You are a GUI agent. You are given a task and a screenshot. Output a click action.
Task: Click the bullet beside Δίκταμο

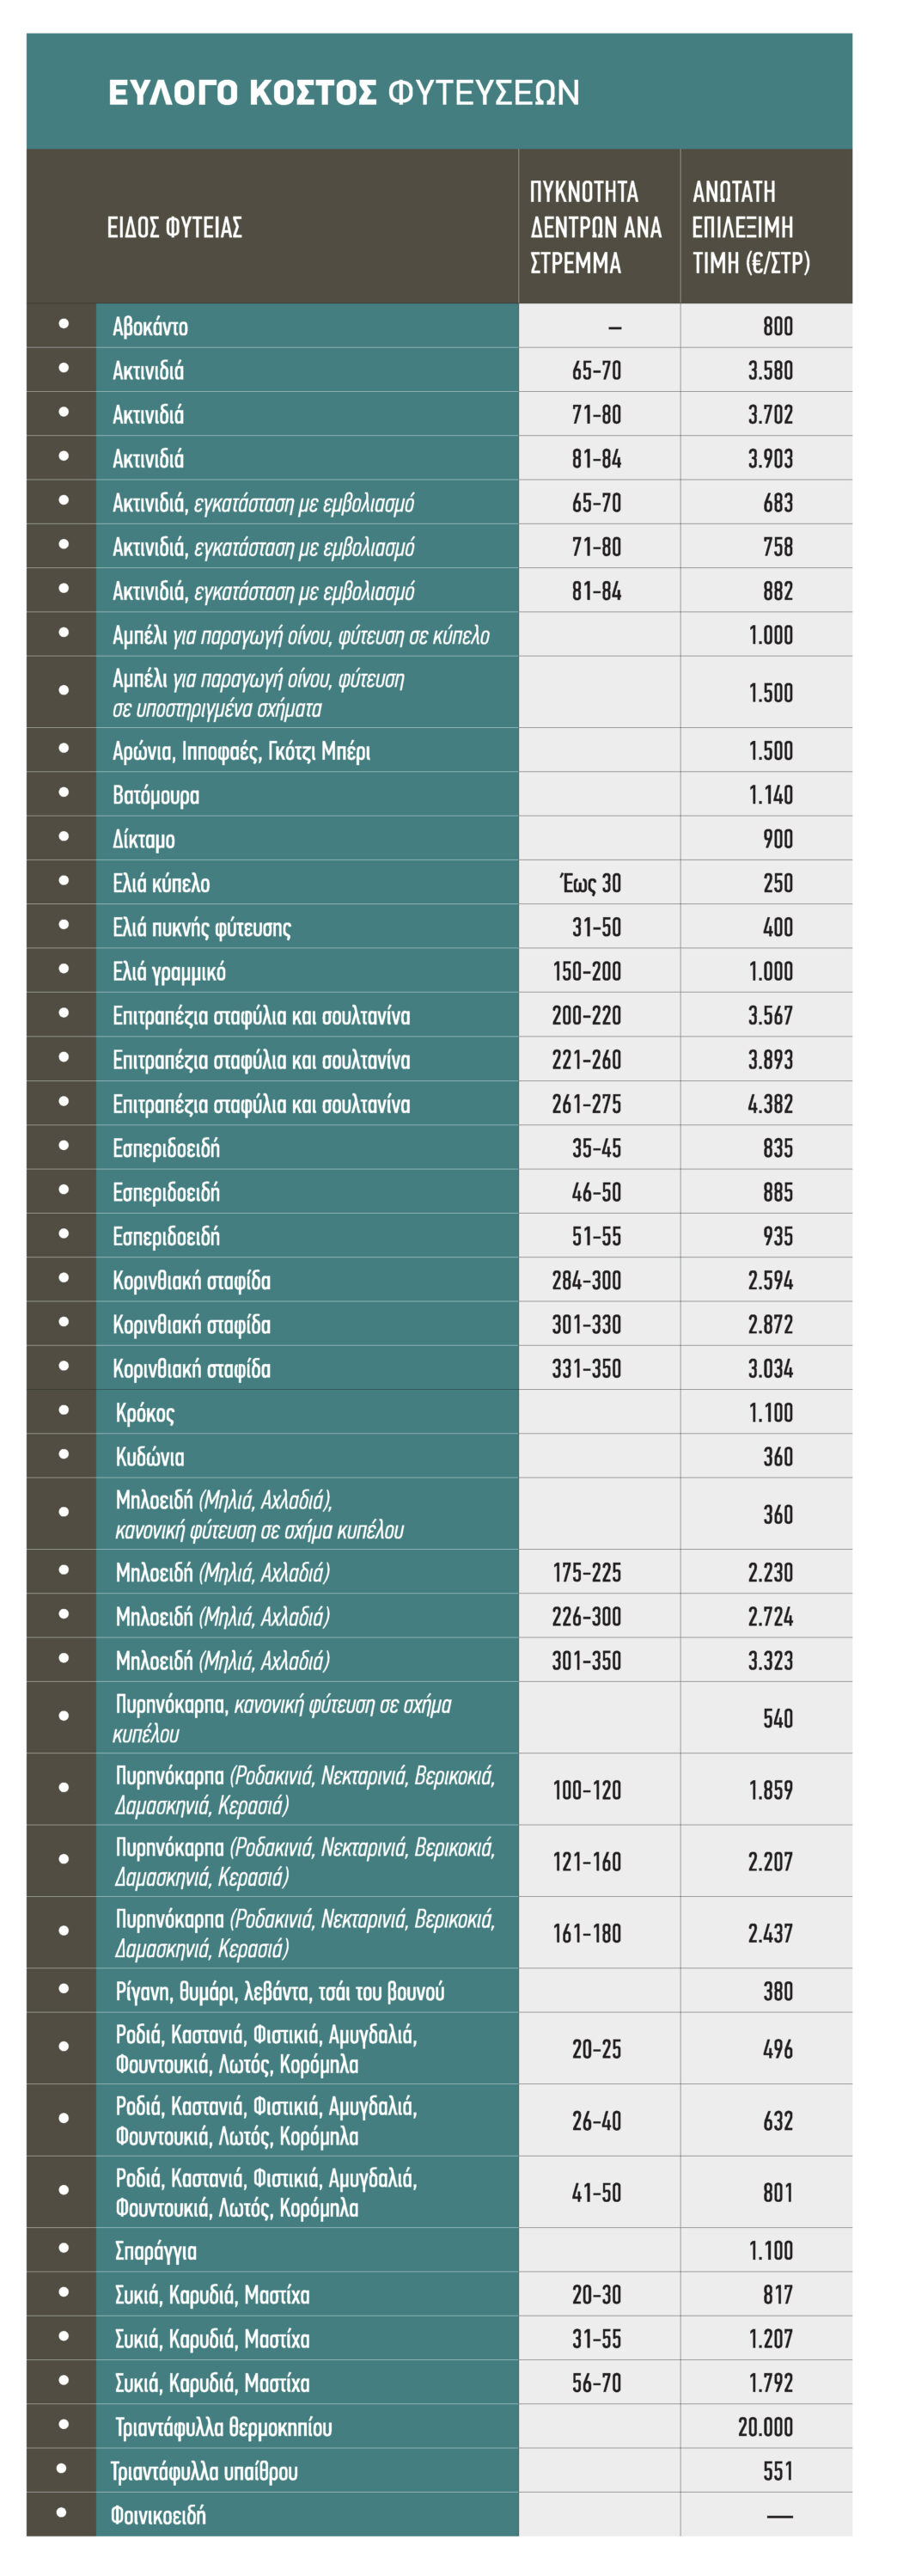tap(64, 836)
